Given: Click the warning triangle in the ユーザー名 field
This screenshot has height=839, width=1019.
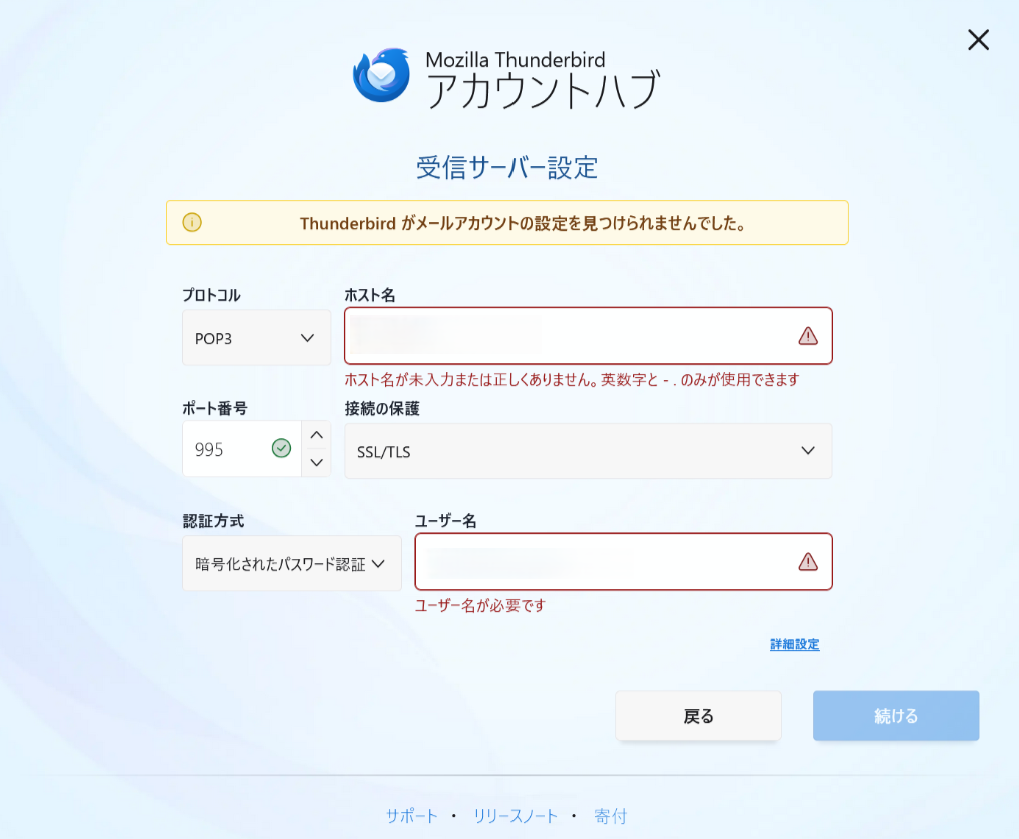Looking at the screenshot, I should [808, 562].
